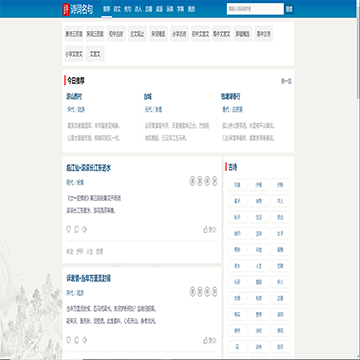Viewport: 360px width, 360px height.
Task: Open the 唐诗三百首 category
Action: coord(74,34)
